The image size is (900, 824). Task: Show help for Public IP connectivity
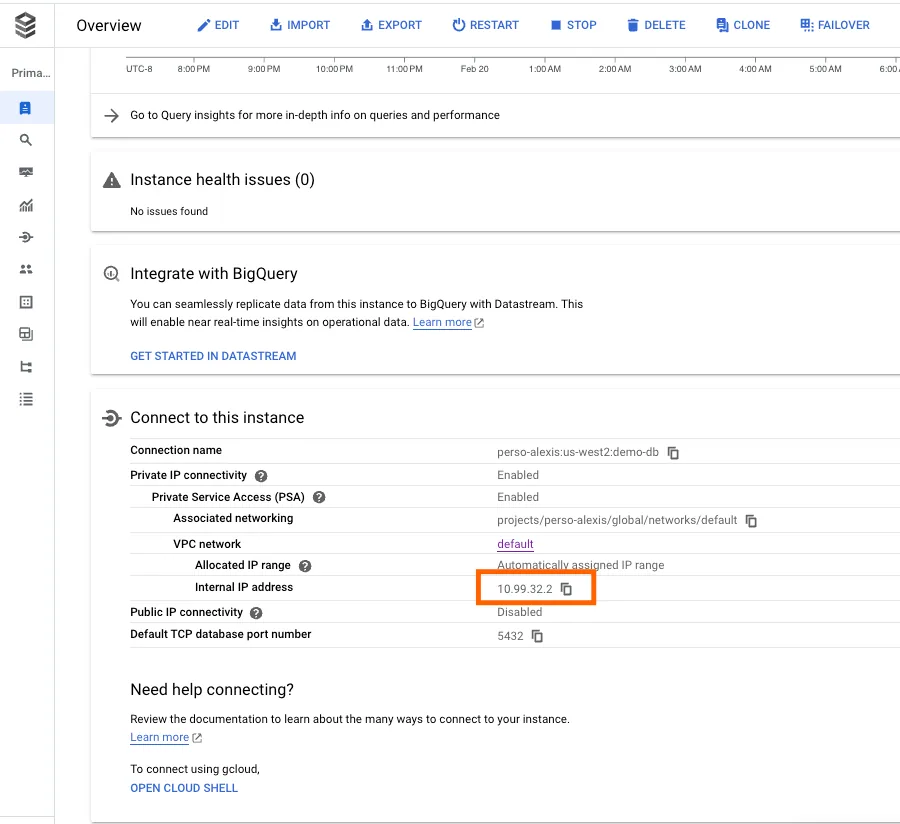(256, 613)
